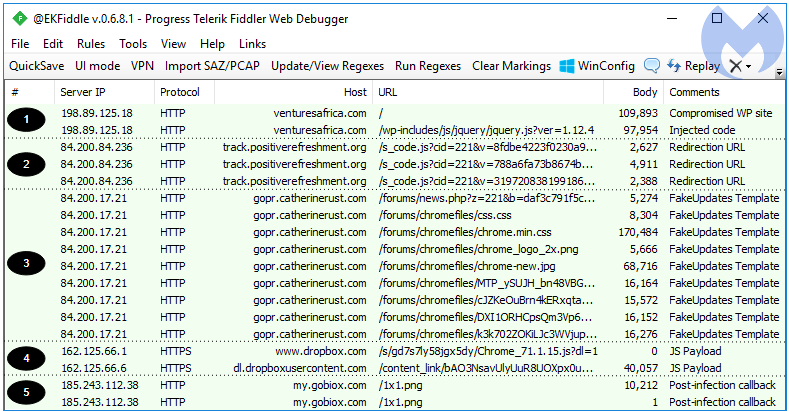This screenshot has width=789, height=412.
Task: Select the jquery.js?ver=1.12.4 session row
Action: [394, 130]
